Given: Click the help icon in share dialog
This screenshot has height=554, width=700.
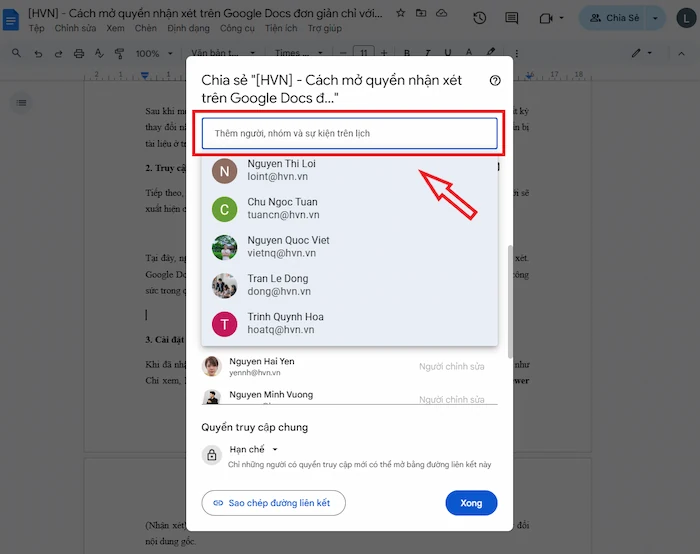Looking at the screenshot, I should pyautogui.click(x=495, y=81).
